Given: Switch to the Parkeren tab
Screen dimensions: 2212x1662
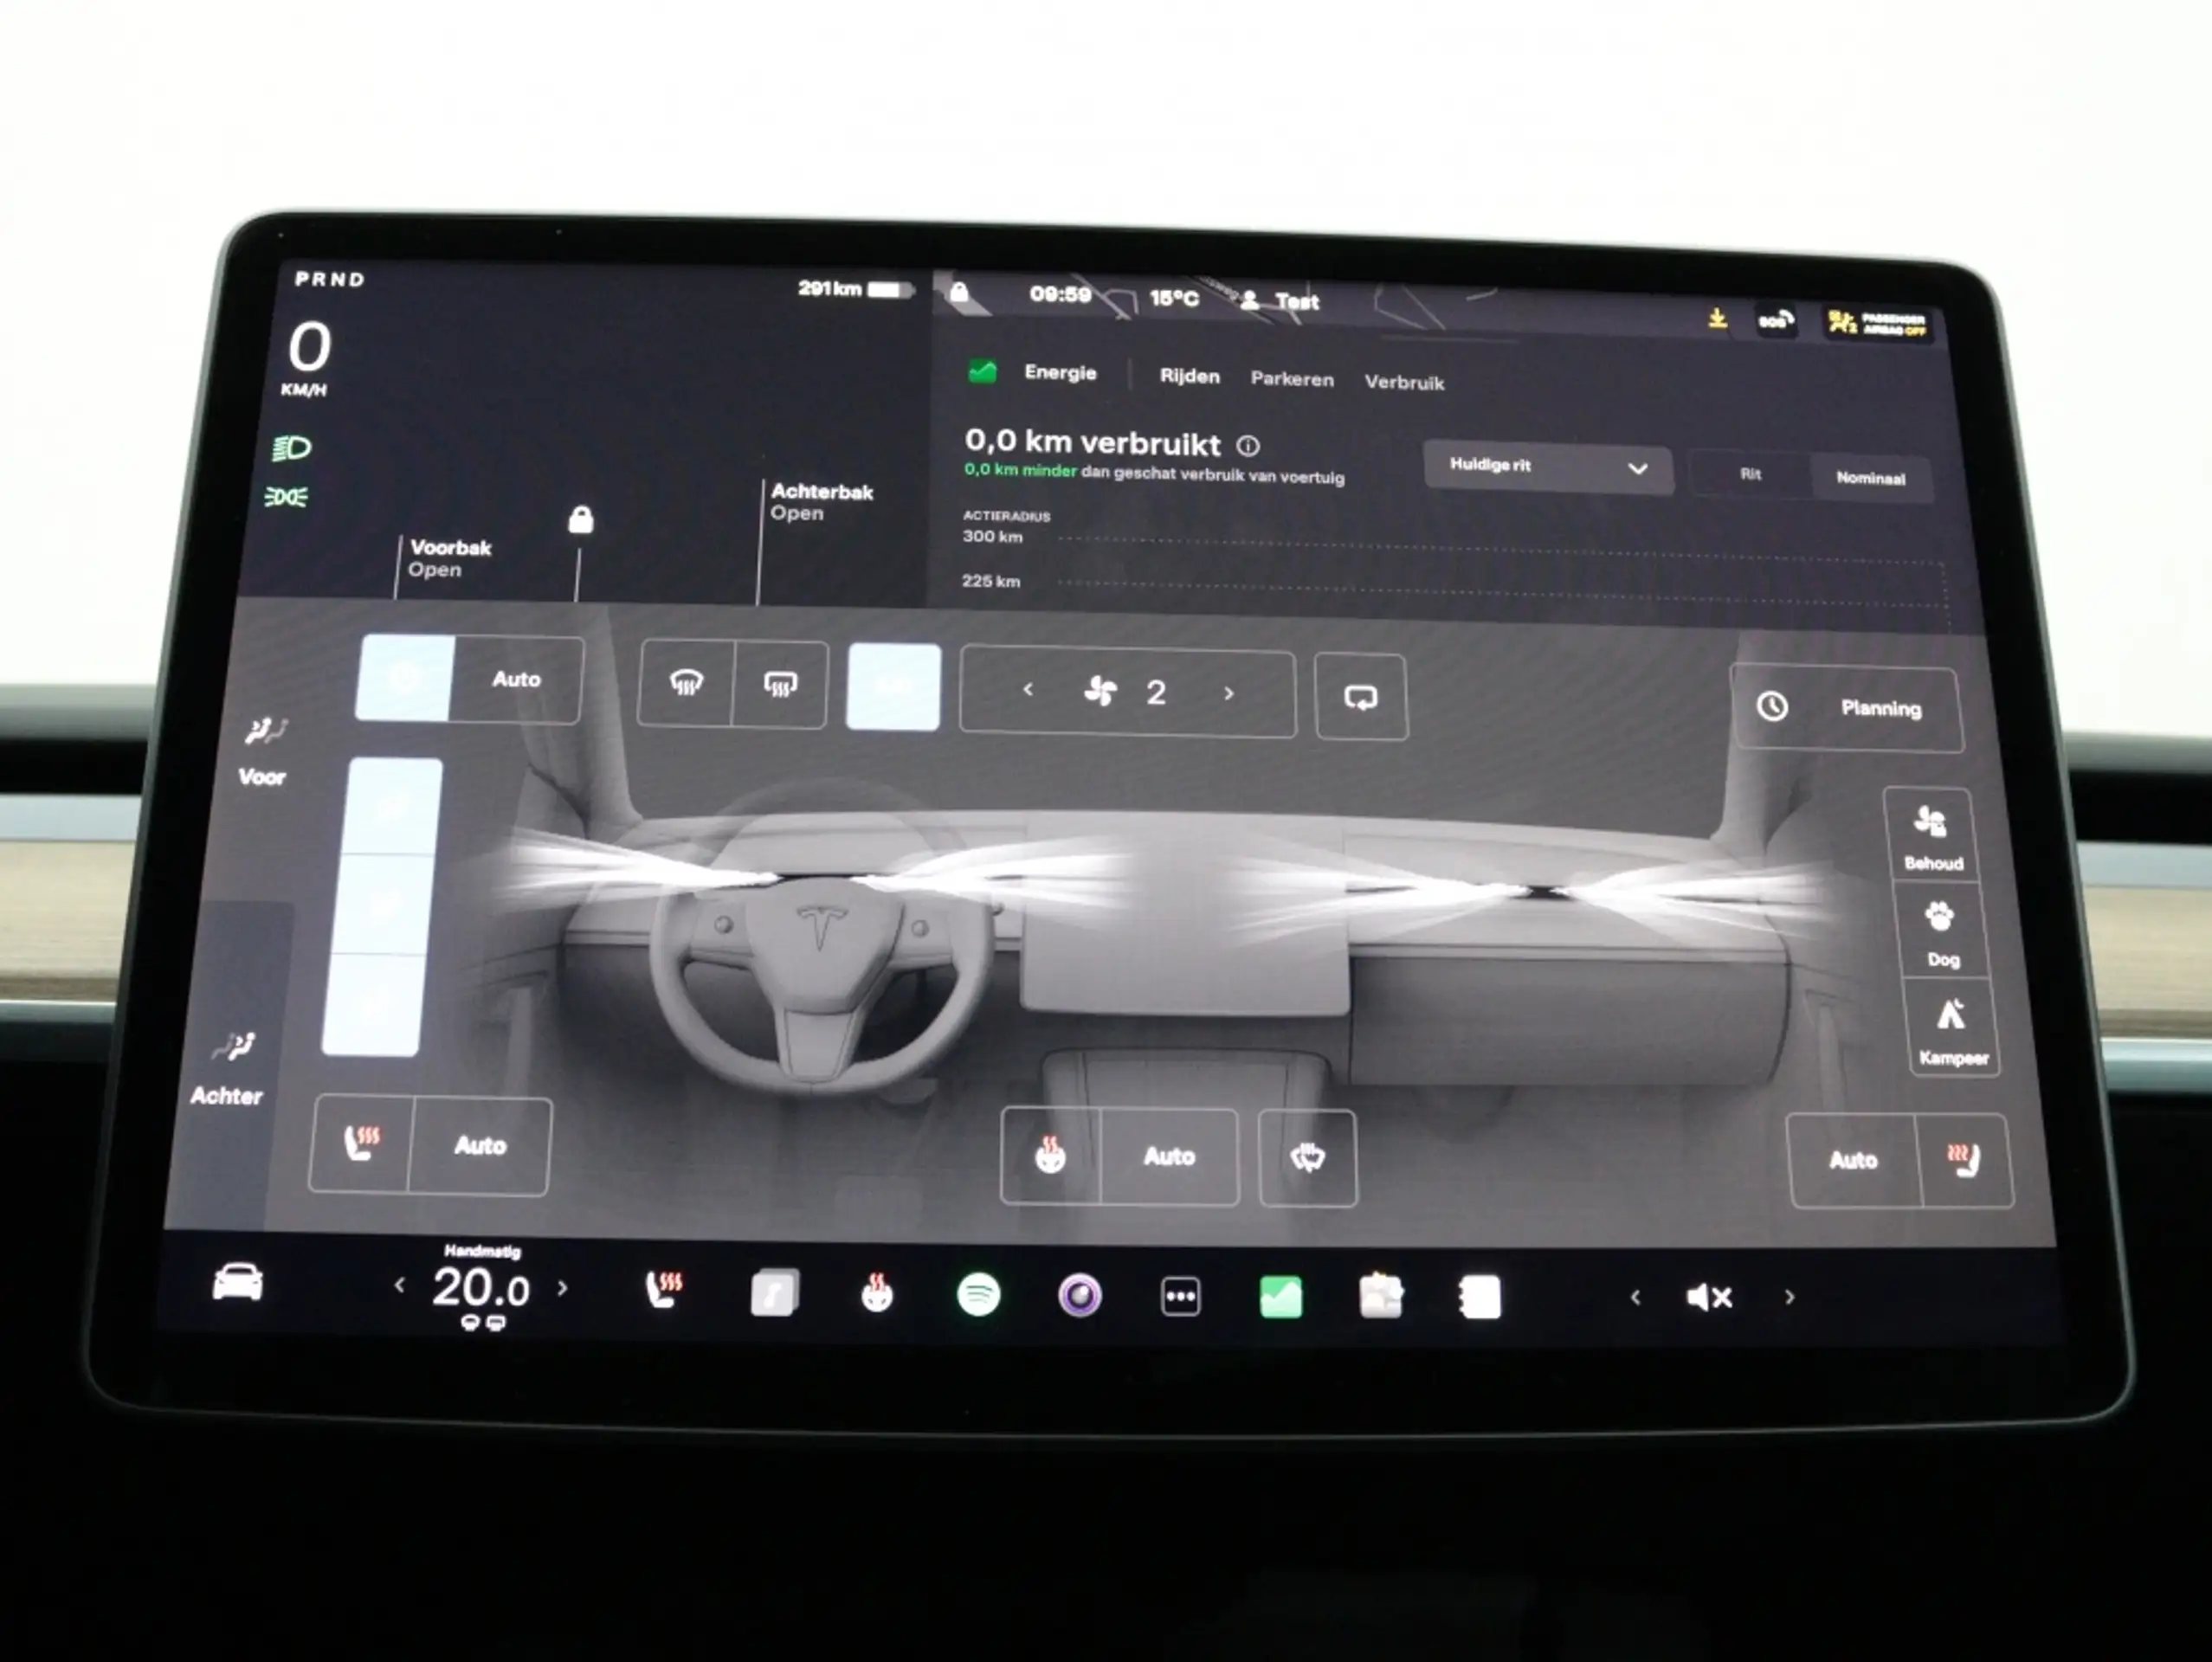Looking at the screenshot, I should click(1292, 379).
